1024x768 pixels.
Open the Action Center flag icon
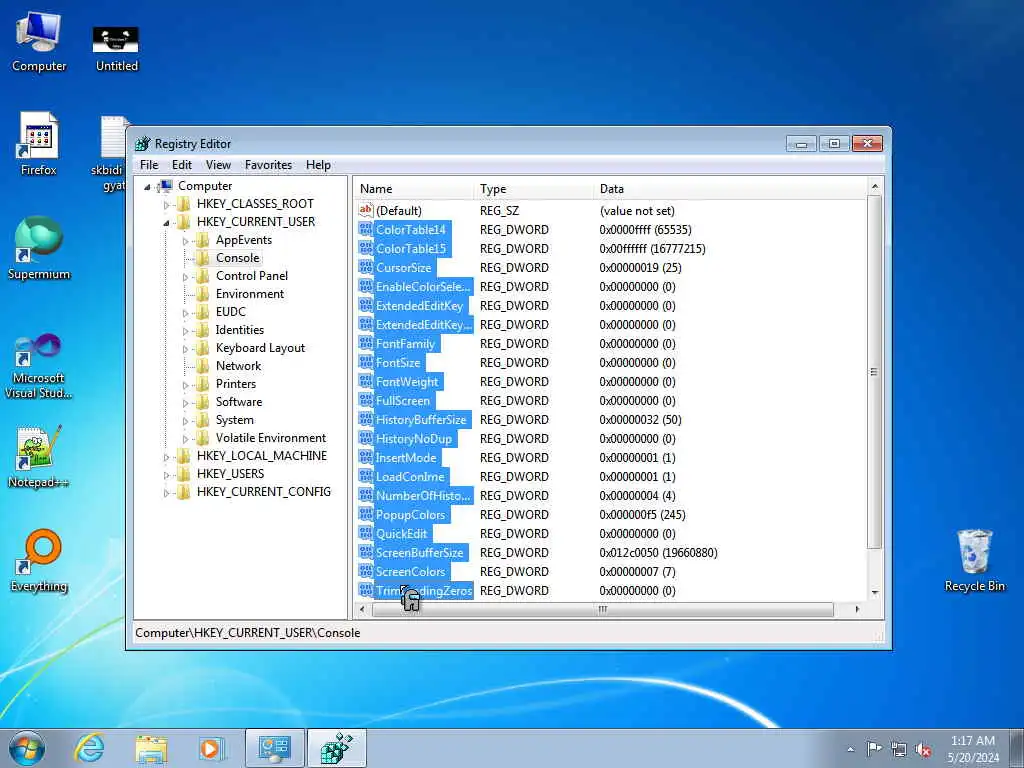874,749
